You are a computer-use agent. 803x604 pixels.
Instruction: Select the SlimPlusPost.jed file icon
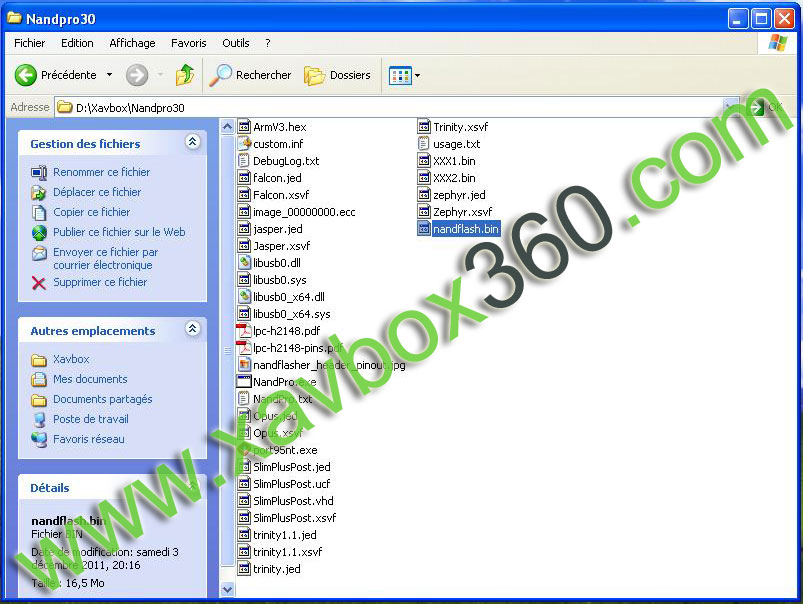(244, 467)
